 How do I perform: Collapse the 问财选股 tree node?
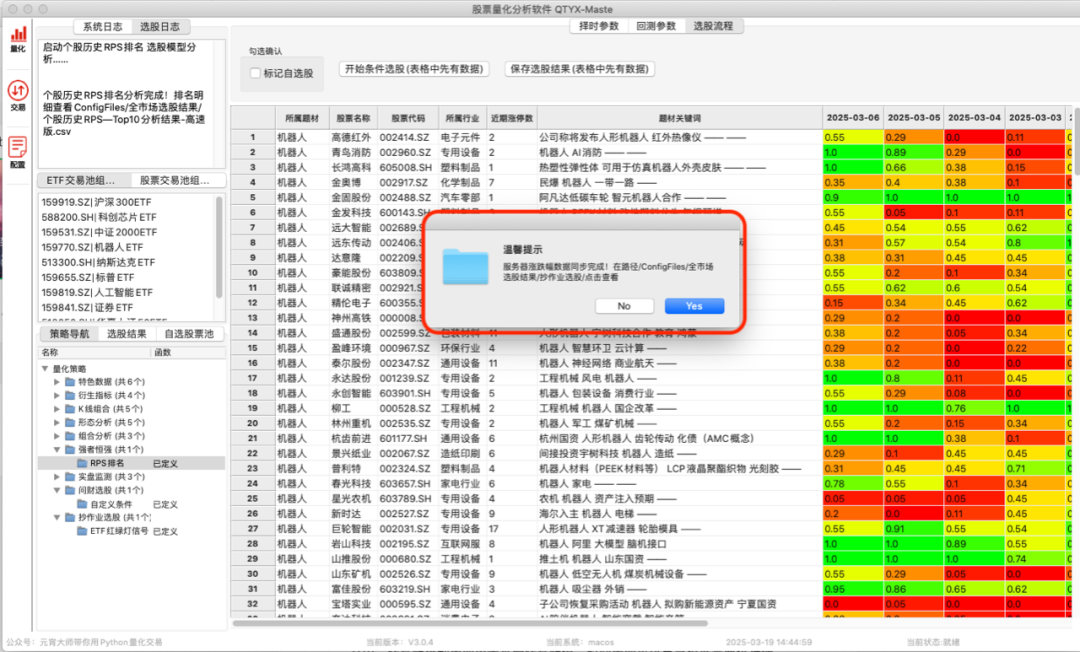click(x=57, y=490)
